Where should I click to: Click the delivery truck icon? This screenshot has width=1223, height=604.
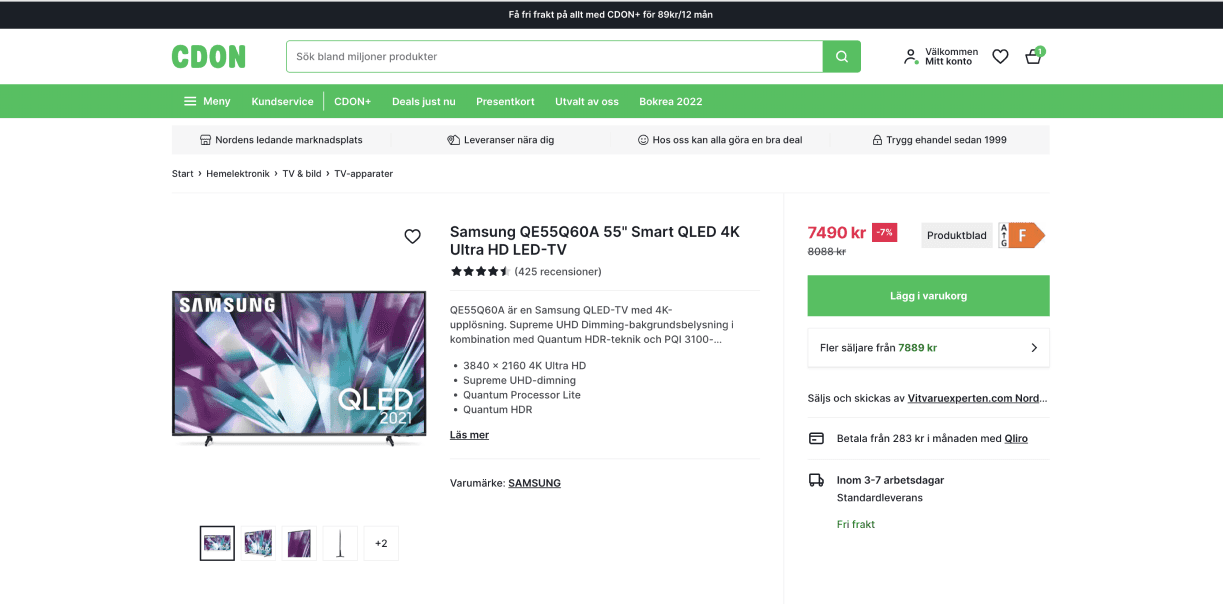pyautogui.click(x=816, y=480)
